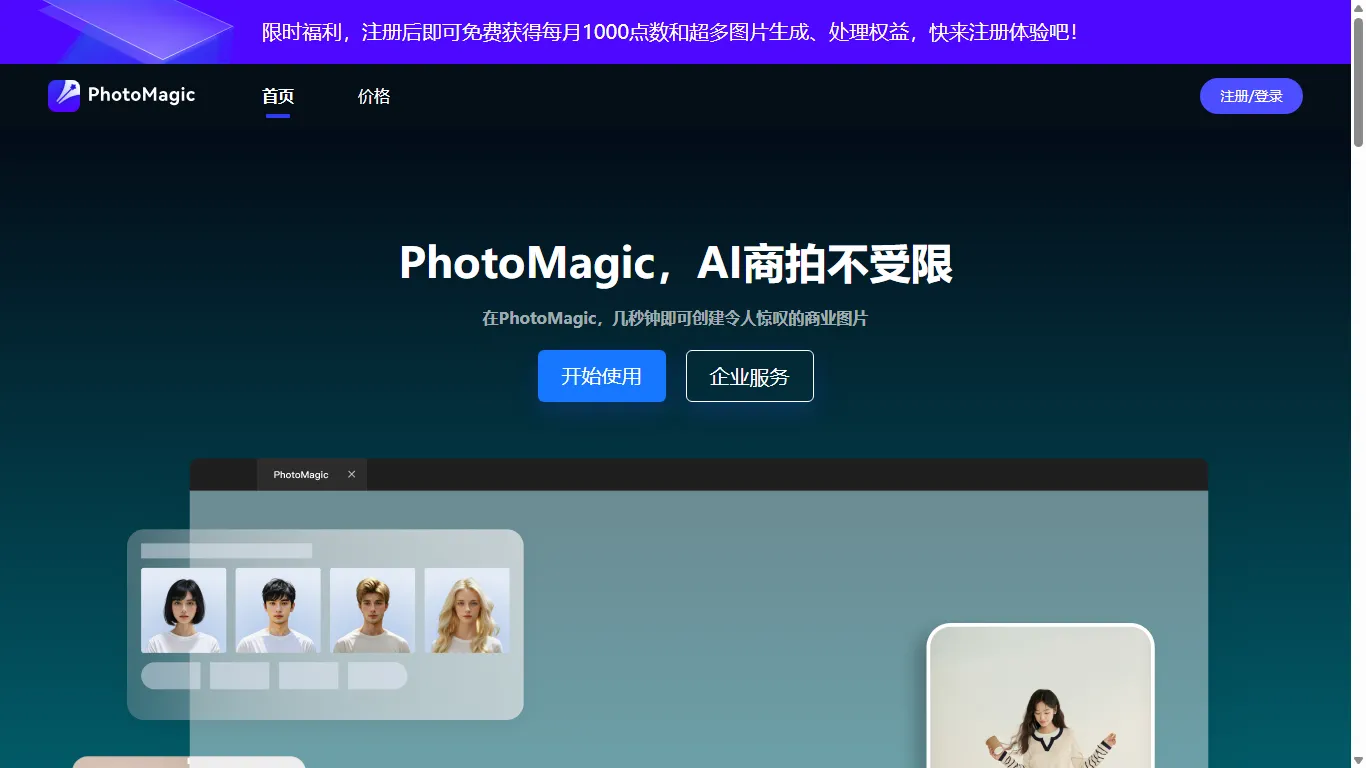Click the search-bar placeholder in the model panel
This screenshot has width=1366, height=768.
point(225,548)
